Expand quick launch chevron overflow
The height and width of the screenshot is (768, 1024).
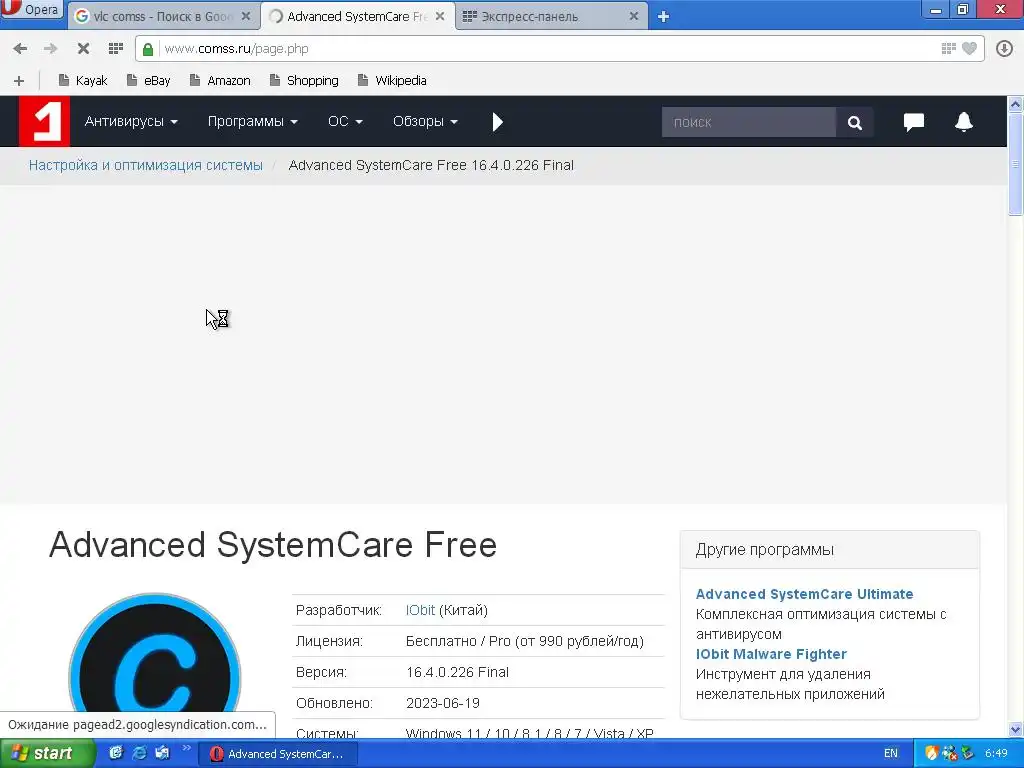(186, 748)
